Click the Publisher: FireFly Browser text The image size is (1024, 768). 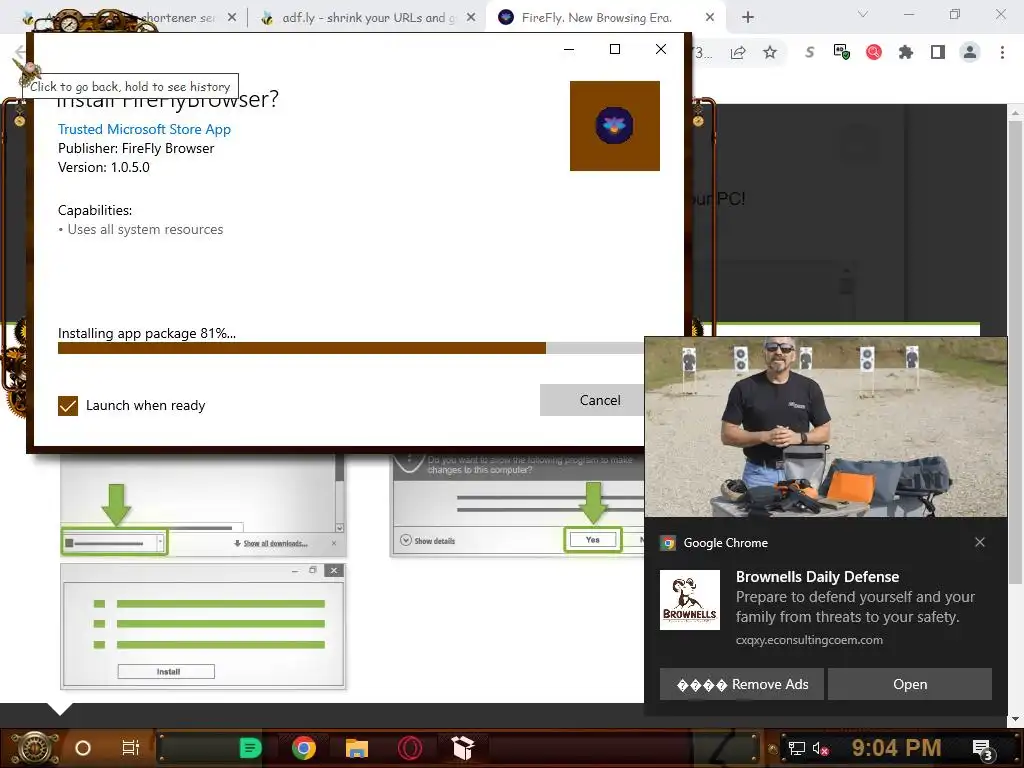tap(136, 148)
